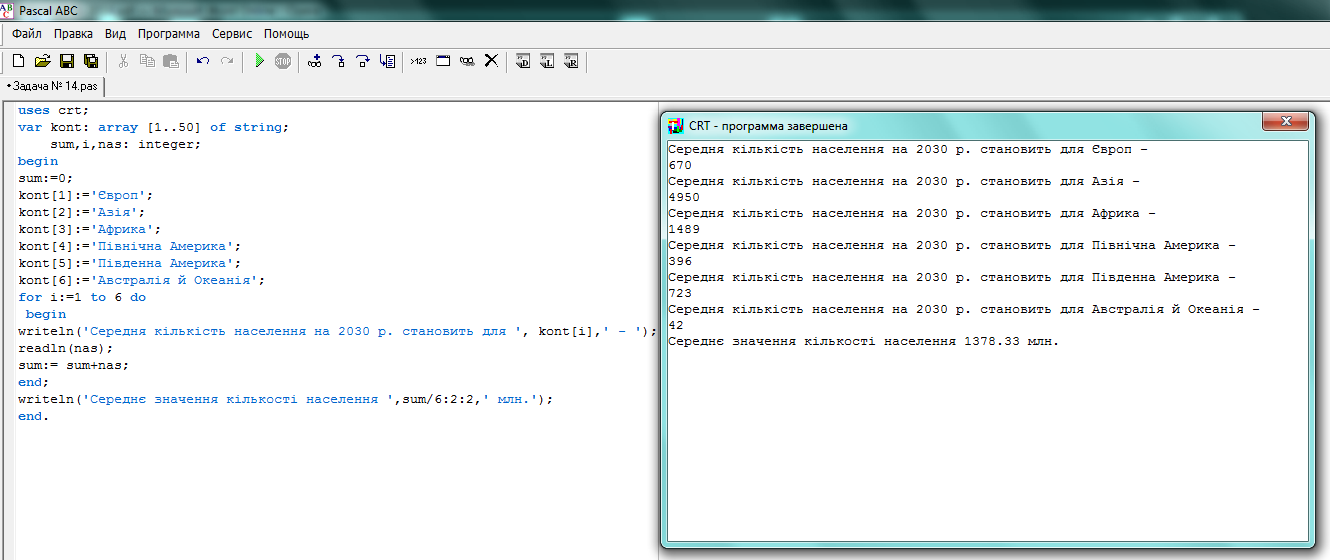
Task: Click the final 'end.' line in editor
Action: pos(33,416)
